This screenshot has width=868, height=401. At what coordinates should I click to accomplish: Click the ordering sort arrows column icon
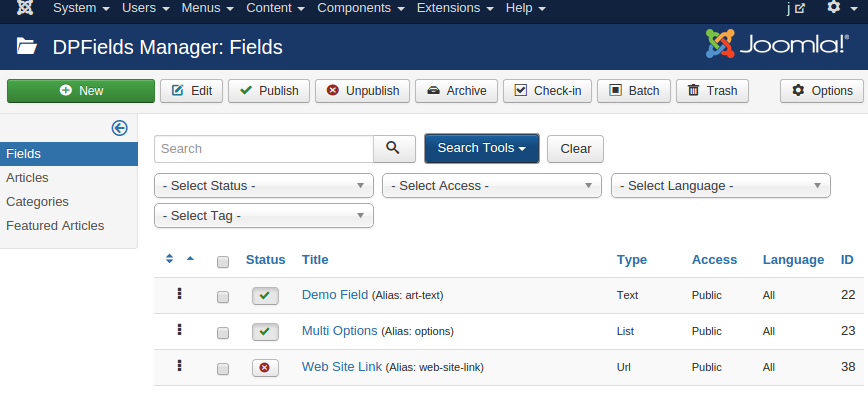170,259
